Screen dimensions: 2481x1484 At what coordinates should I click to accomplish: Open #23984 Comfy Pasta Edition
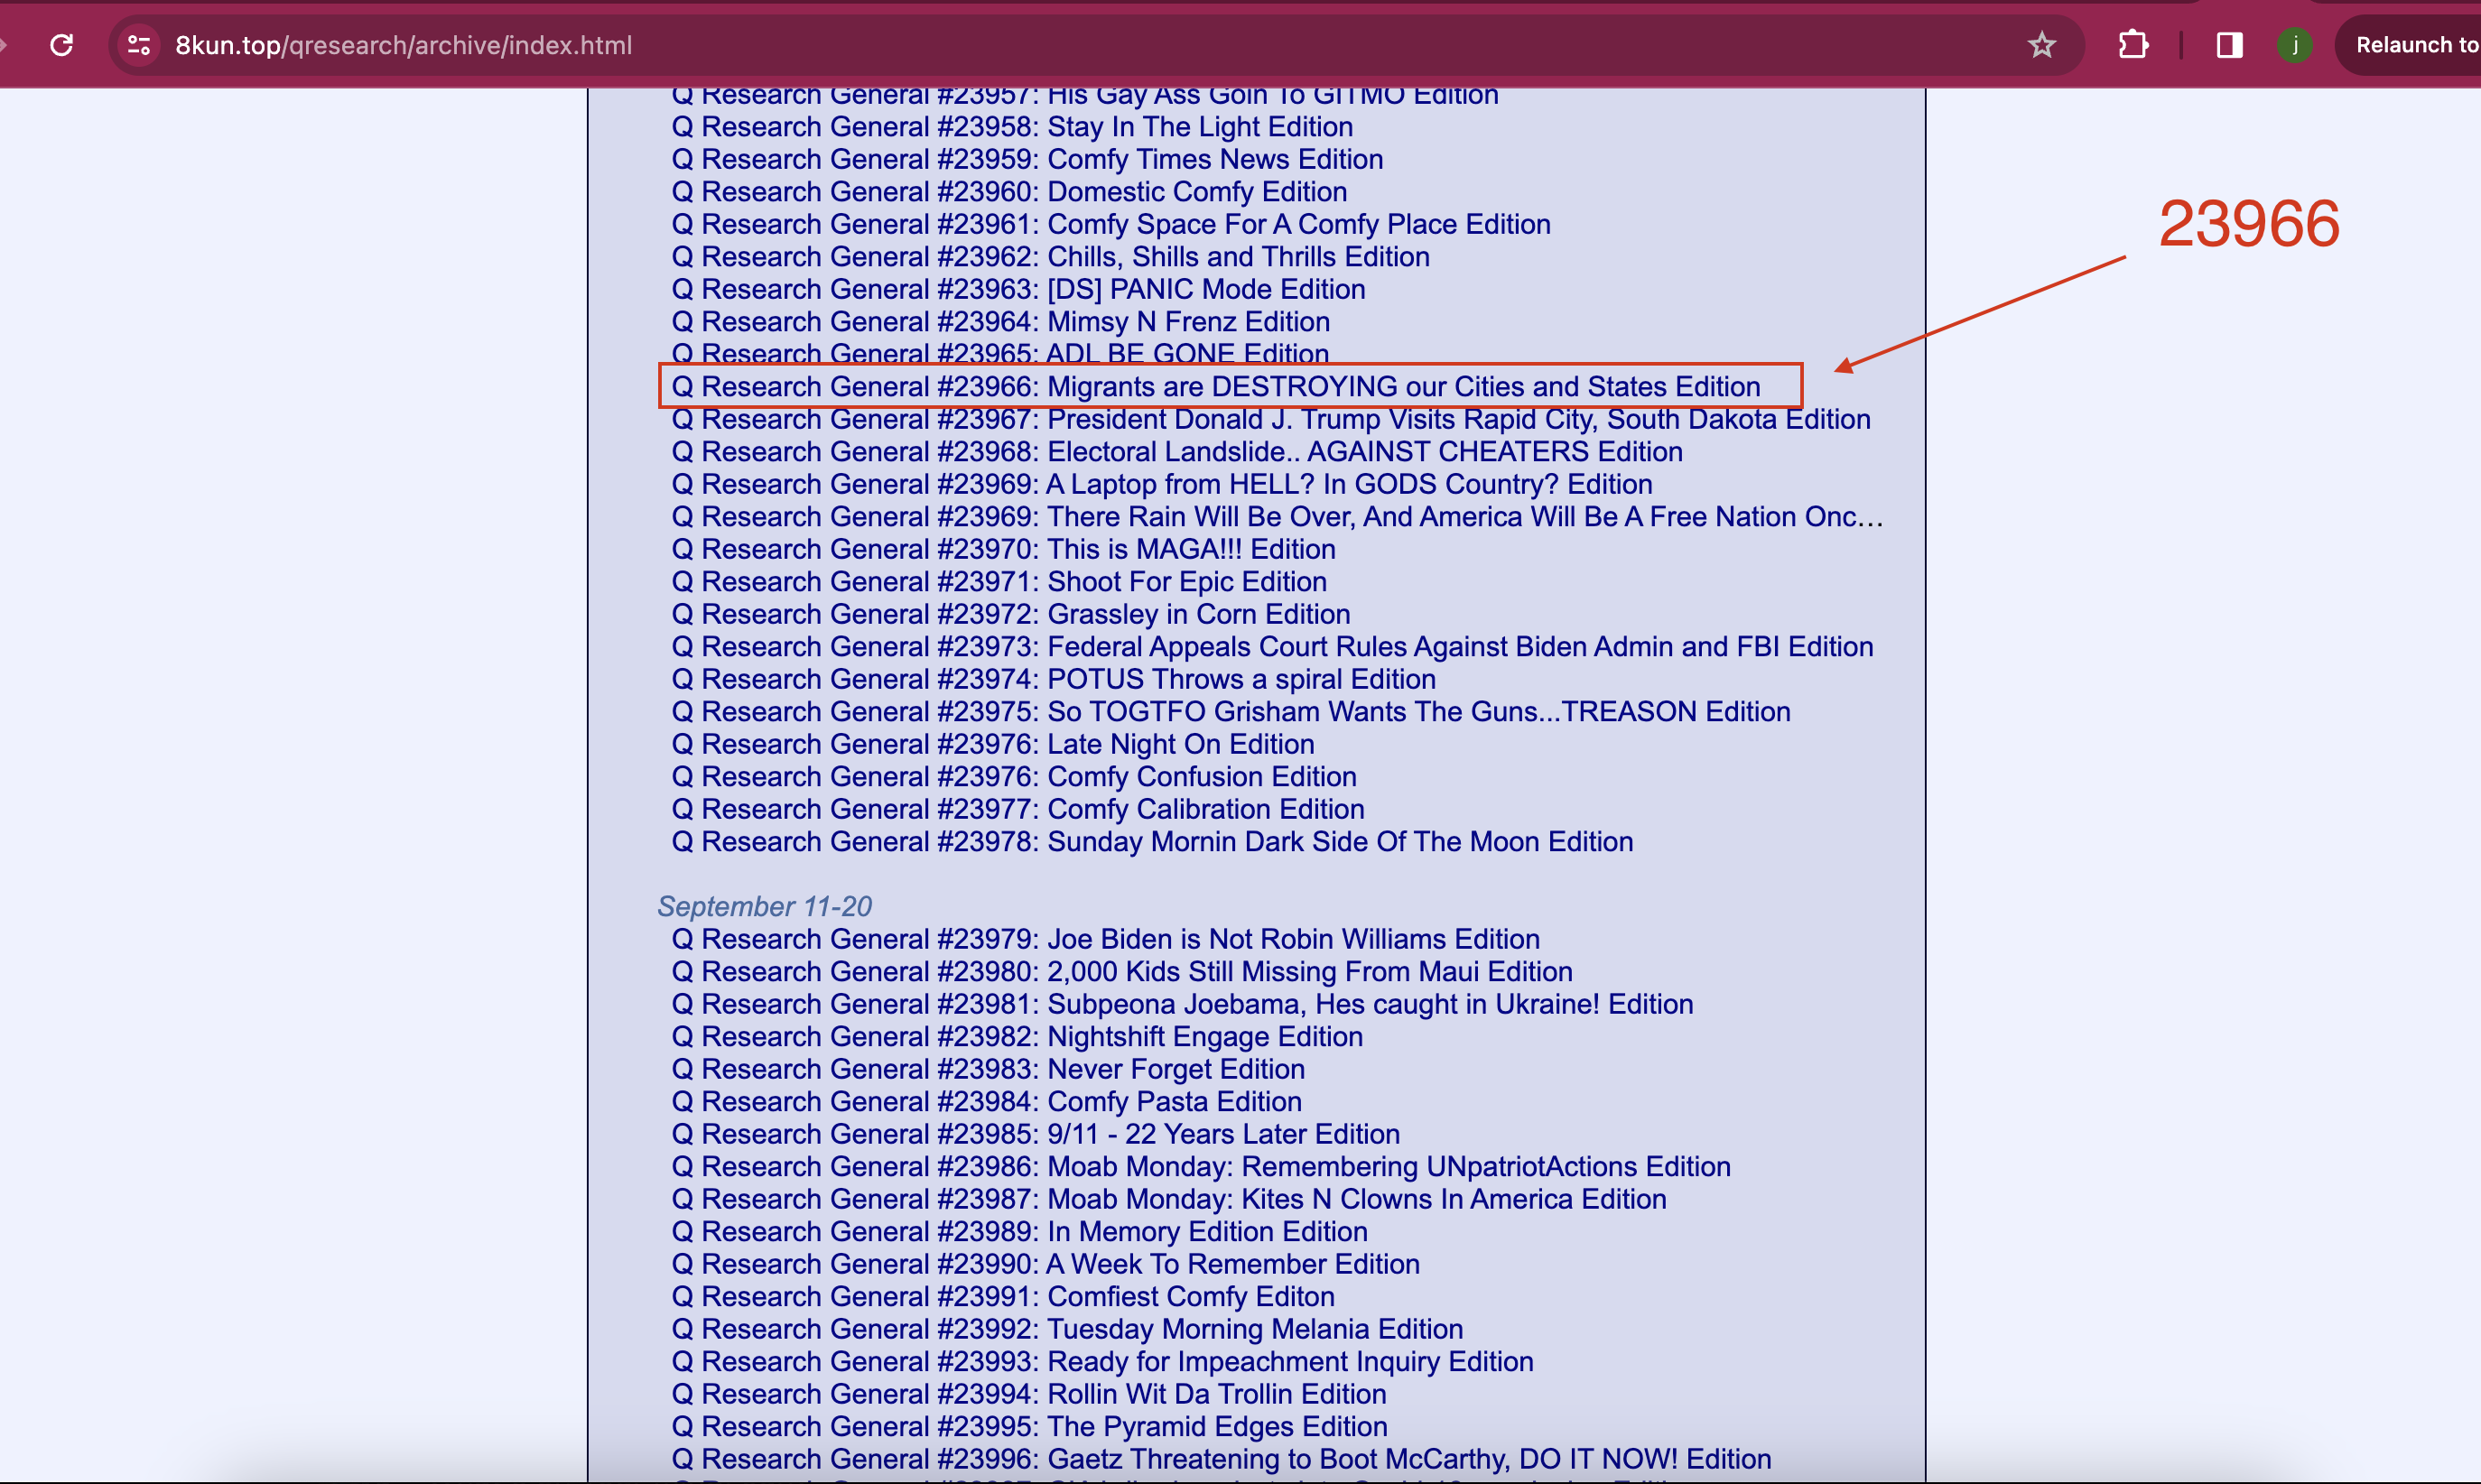coord(986,1102)
